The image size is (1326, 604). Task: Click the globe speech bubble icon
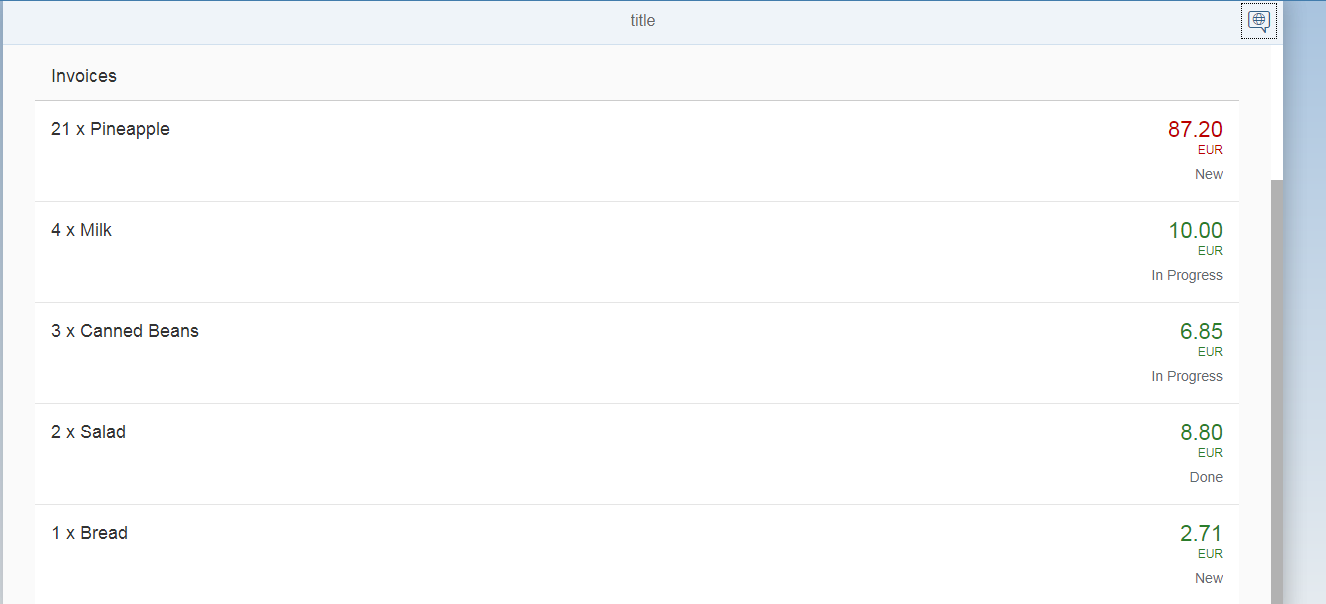click(1259, 20)
